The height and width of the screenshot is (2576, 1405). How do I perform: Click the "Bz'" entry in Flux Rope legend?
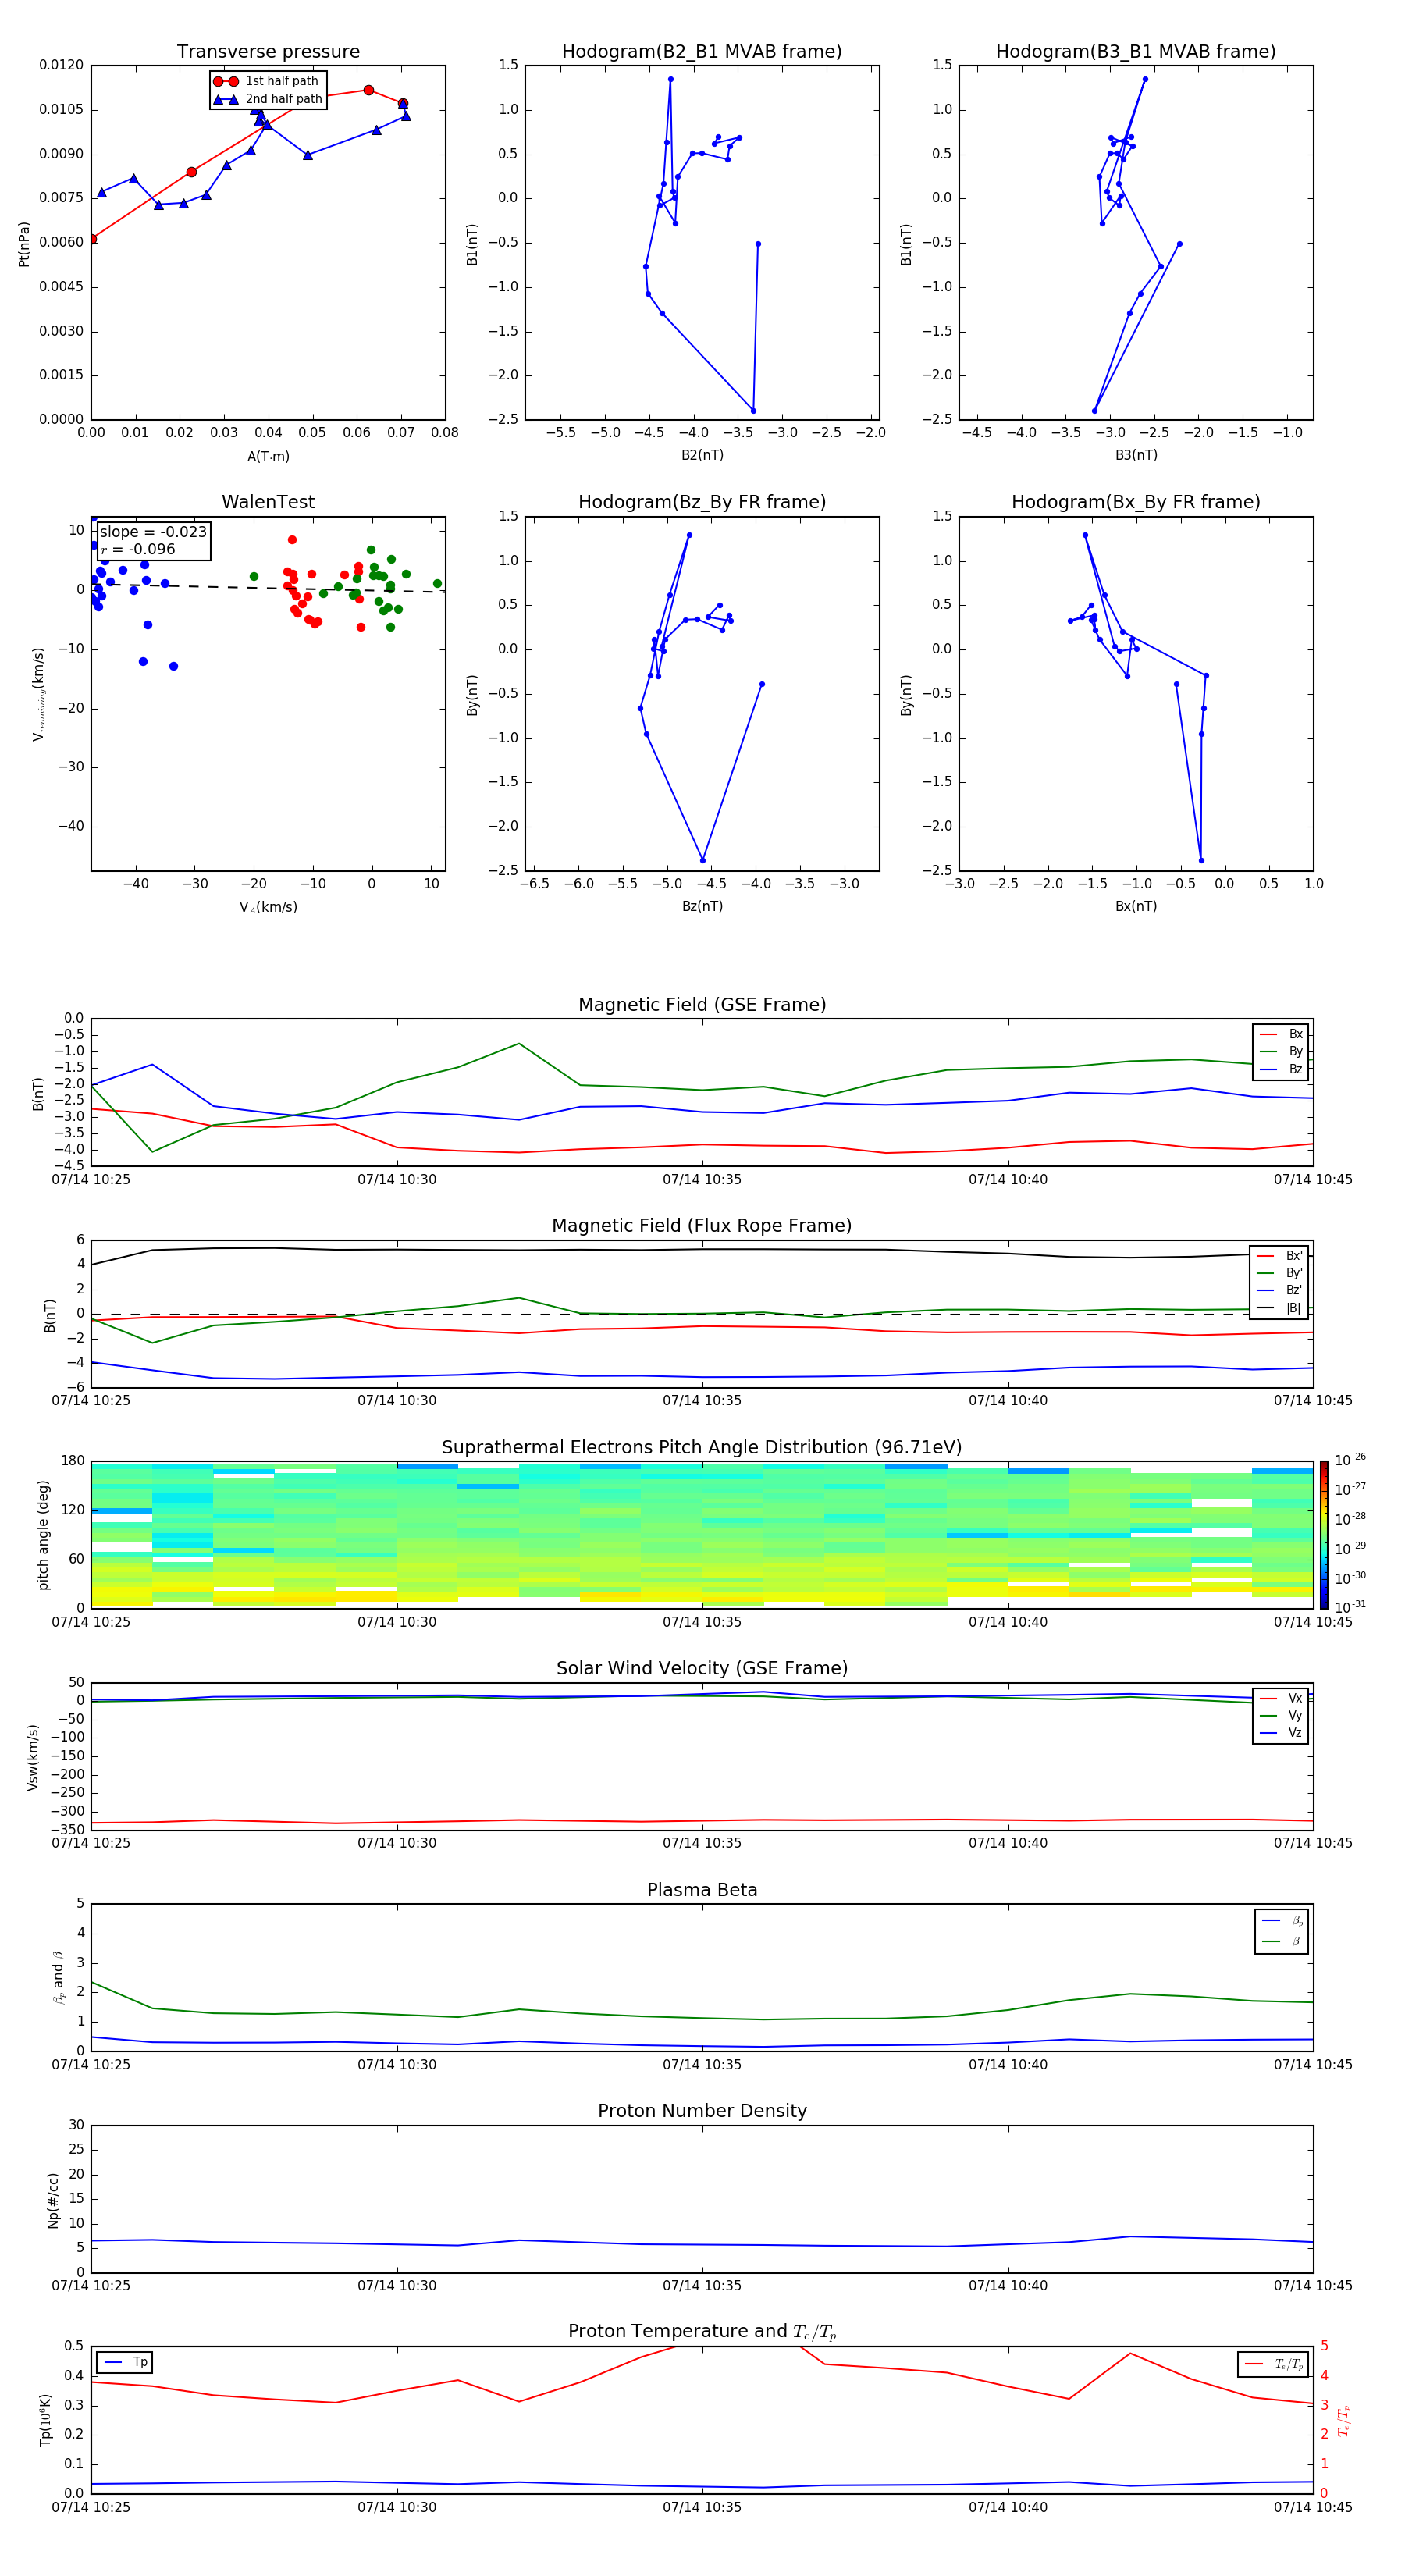click(1279, 1291)
